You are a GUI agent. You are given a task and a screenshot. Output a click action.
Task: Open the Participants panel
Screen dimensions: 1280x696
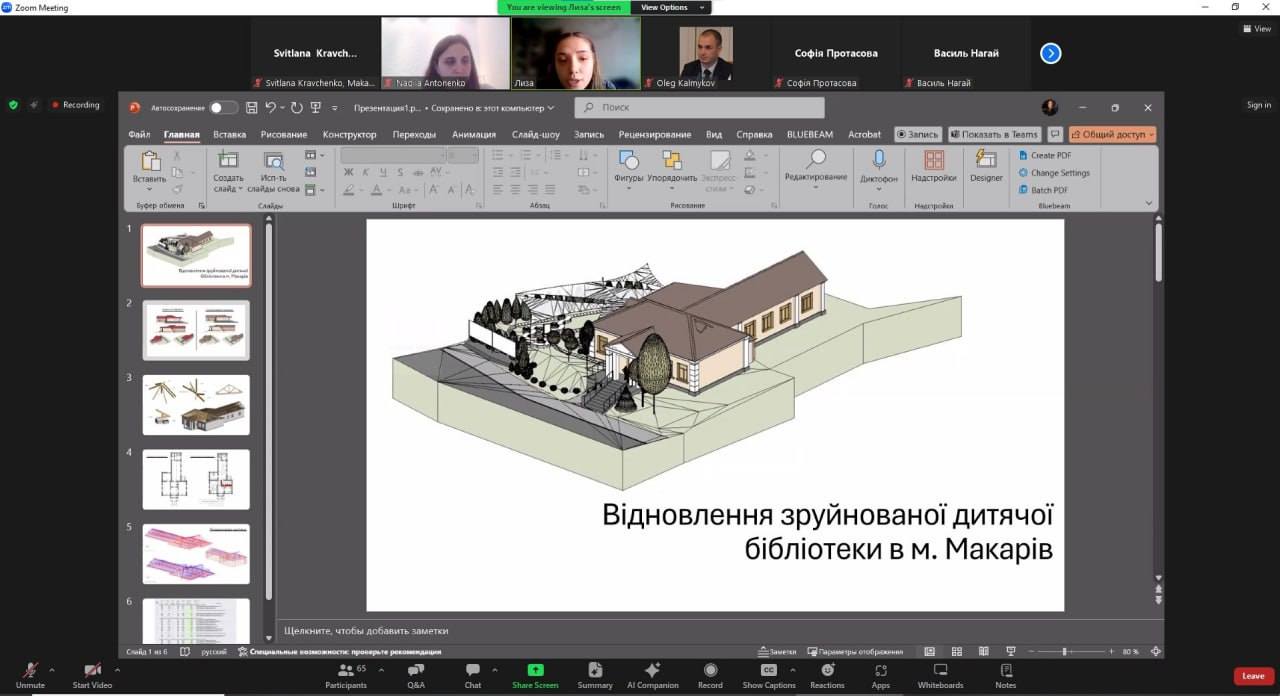point(346,675)
